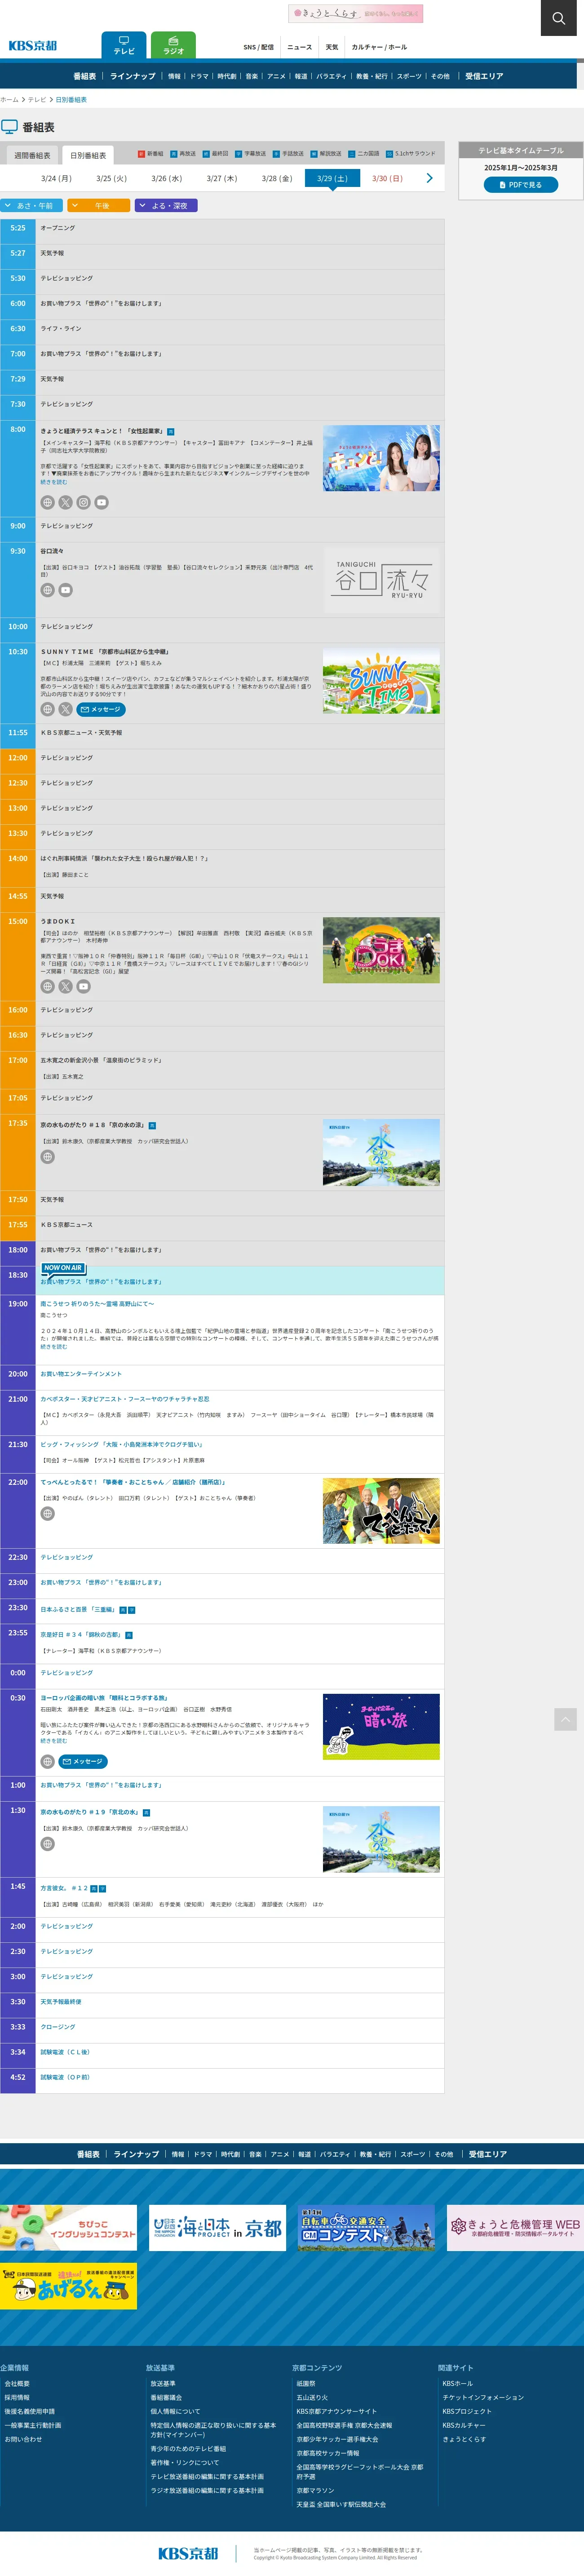Open YouTube icon for うまDOKI
The image size is (584, 2576).
click(x=83, y=986)
